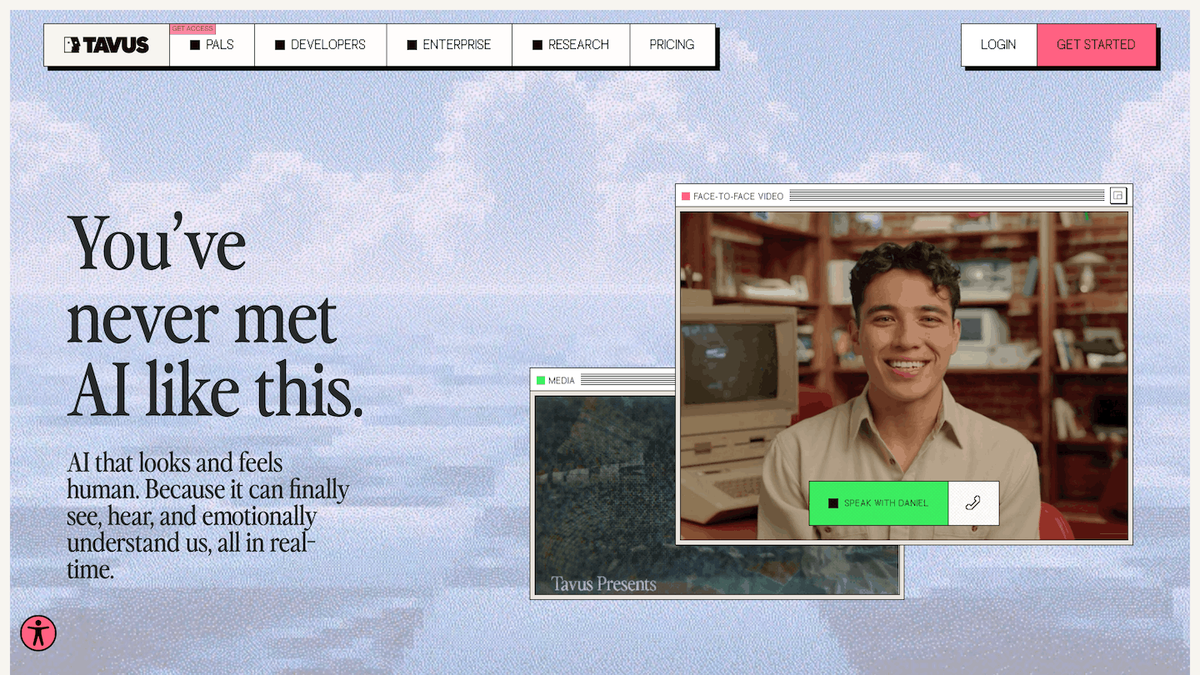Click the black square icon beside Developers

coord(280,45)
